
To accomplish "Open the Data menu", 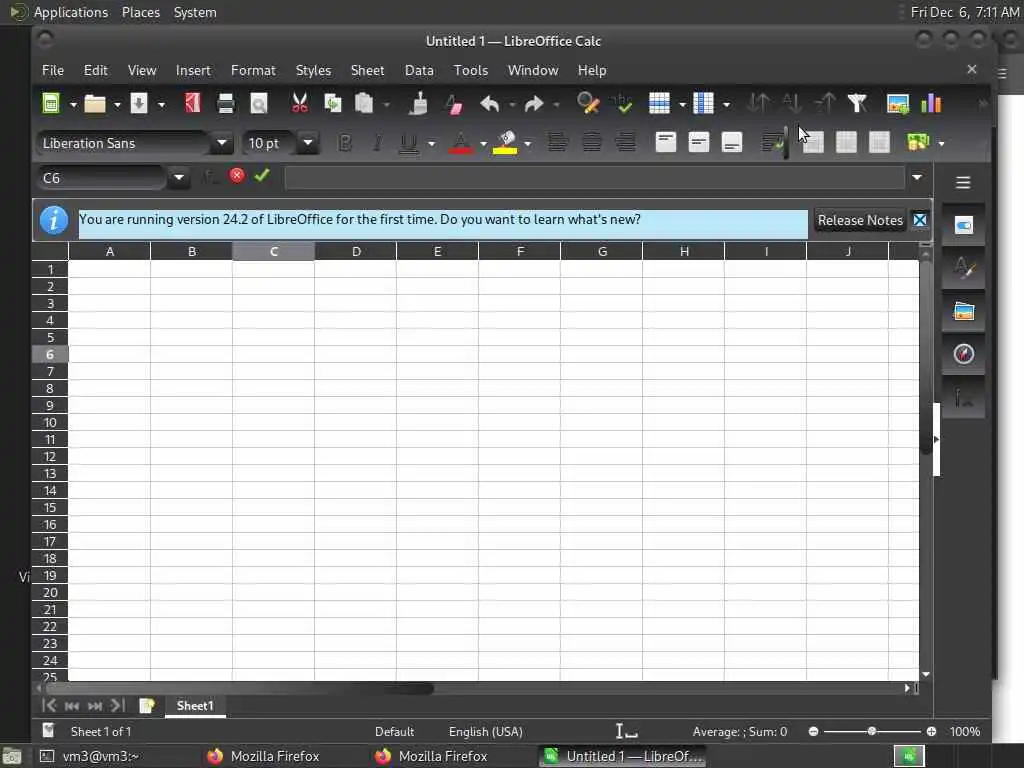I will (419, 70).
